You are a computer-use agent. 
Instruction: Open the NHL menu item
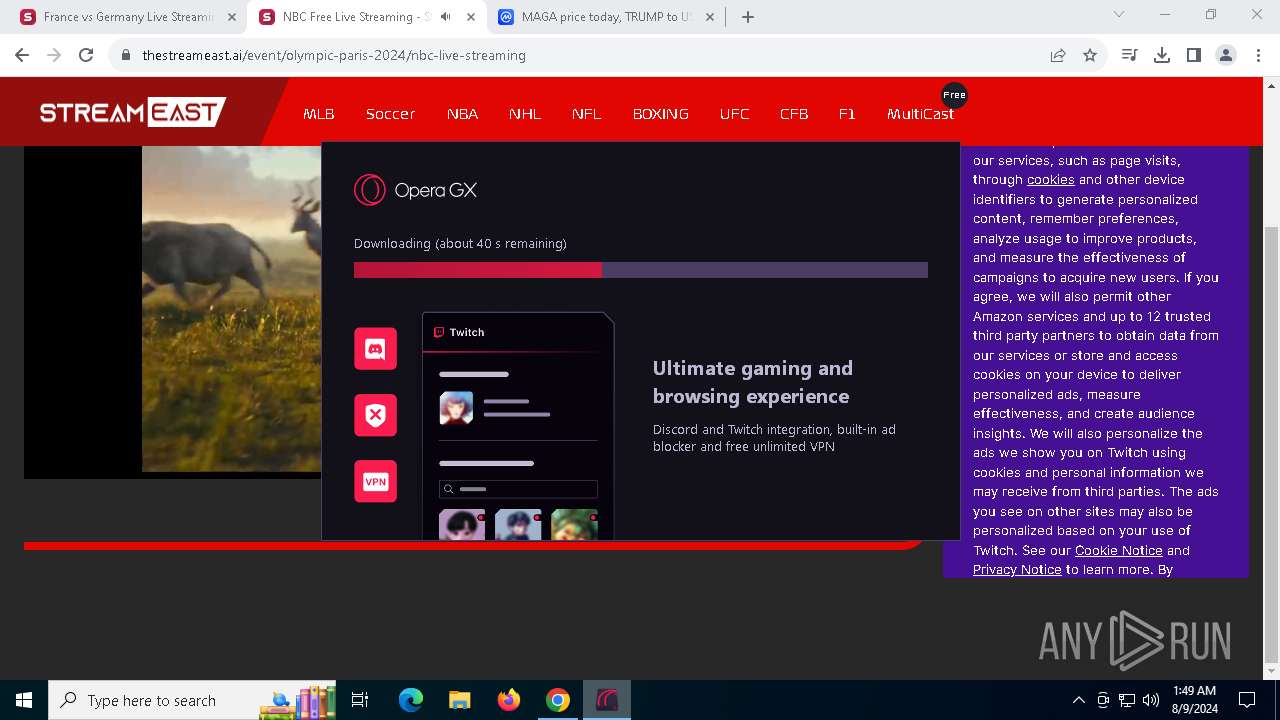pos(525,114)
